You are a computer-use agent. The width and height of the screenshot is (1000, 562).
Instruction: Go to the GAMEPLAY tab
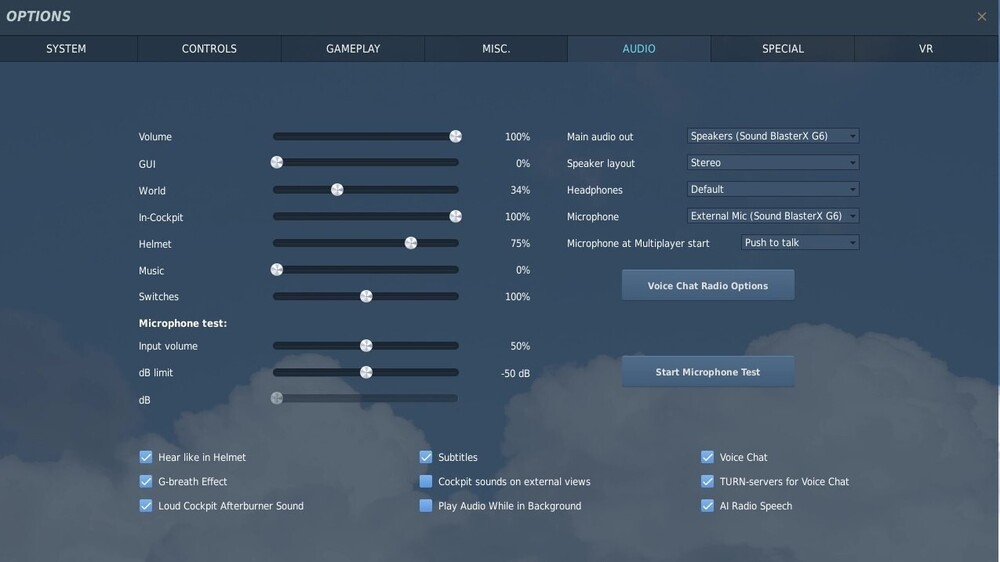click(353, 49)
